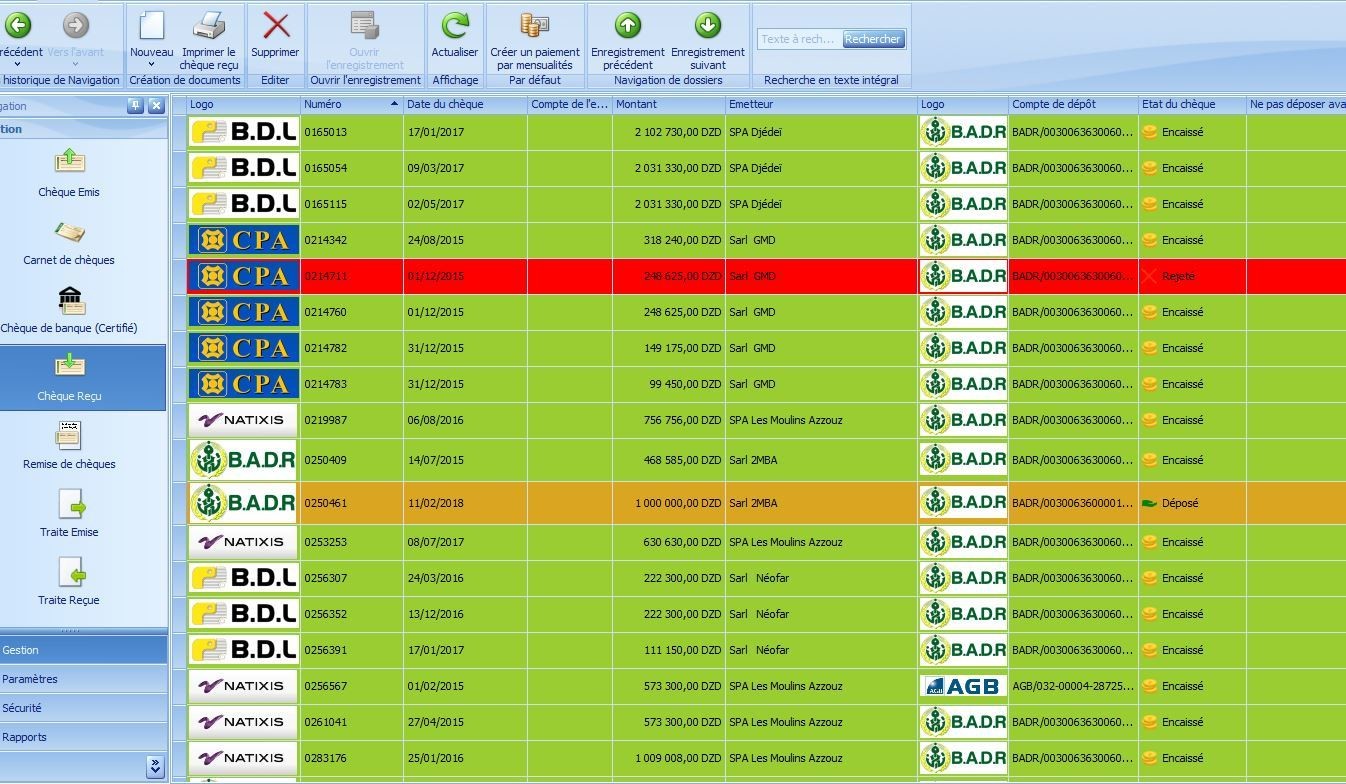Delete the record with Supprimer
Screen dimensions: 1346x784
275,33
